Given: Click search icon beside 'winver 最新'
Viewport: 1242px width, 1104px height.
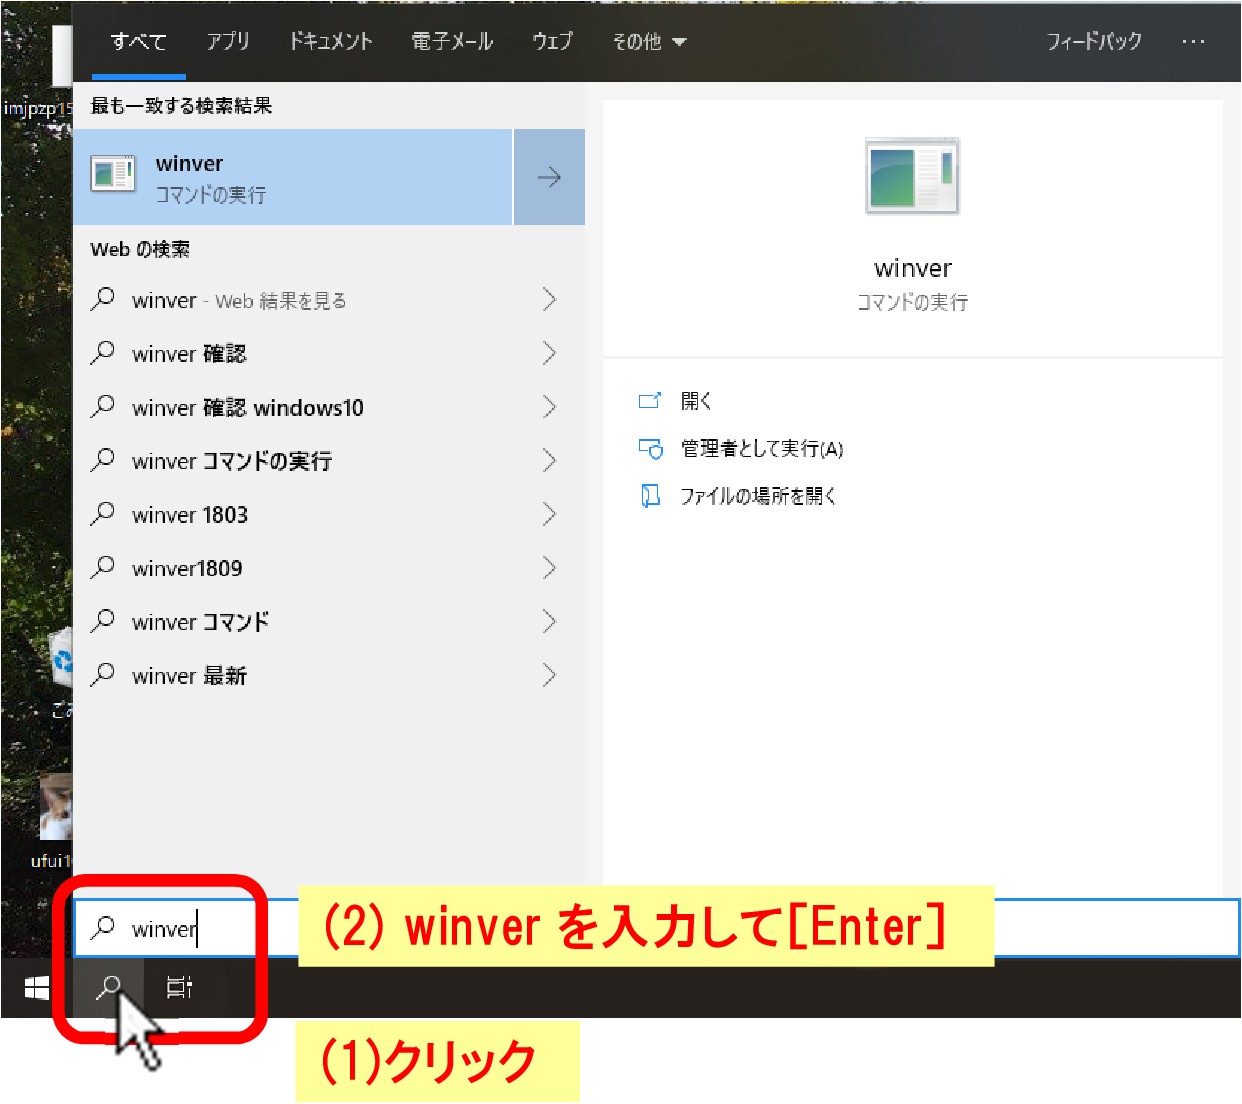Looking at the screenshot, I should click(x=103, y=675).
